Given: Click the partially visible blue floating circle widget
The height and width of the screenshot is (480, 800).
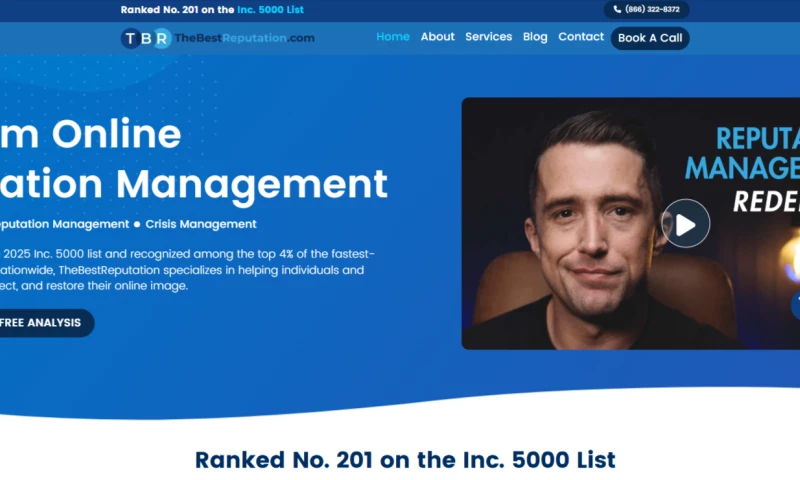Looking at the screenshot, I should (795, 304).
